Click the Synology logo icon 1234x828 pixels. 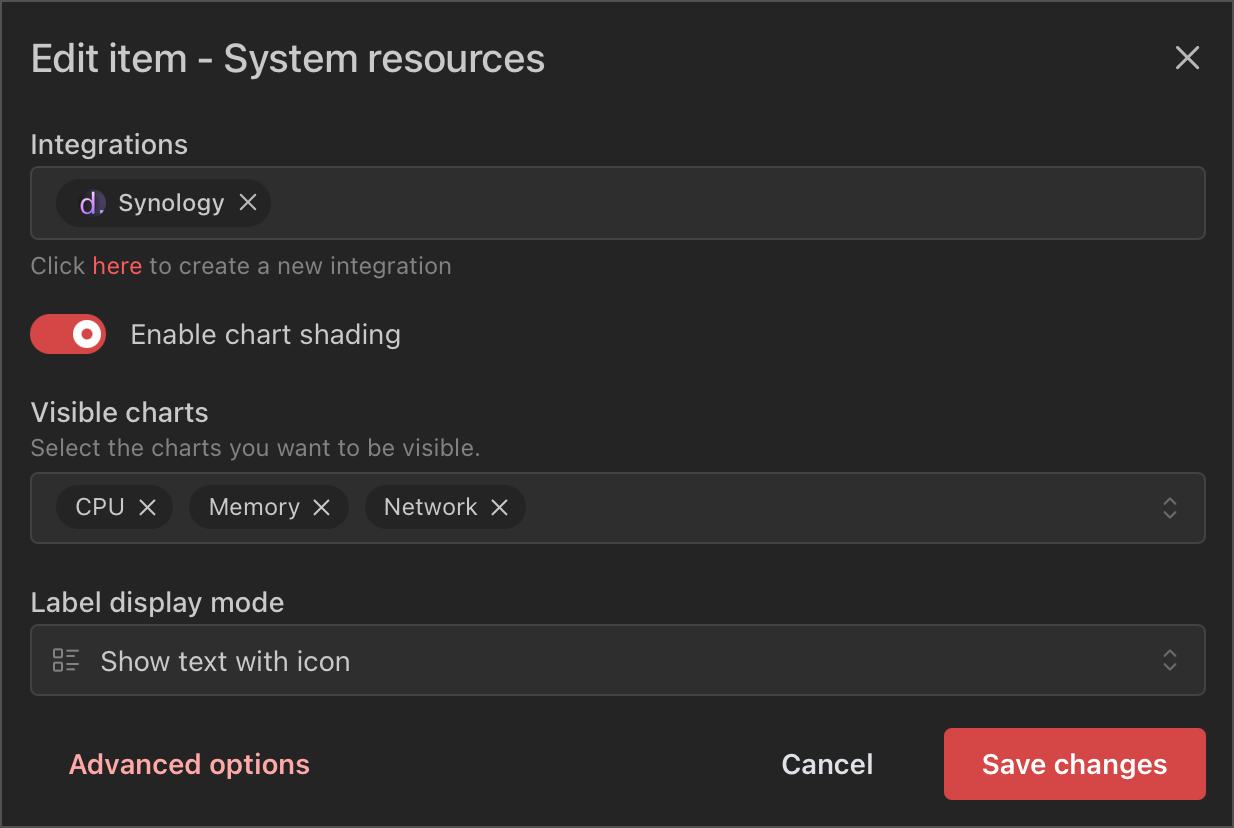tap(92, 203)
